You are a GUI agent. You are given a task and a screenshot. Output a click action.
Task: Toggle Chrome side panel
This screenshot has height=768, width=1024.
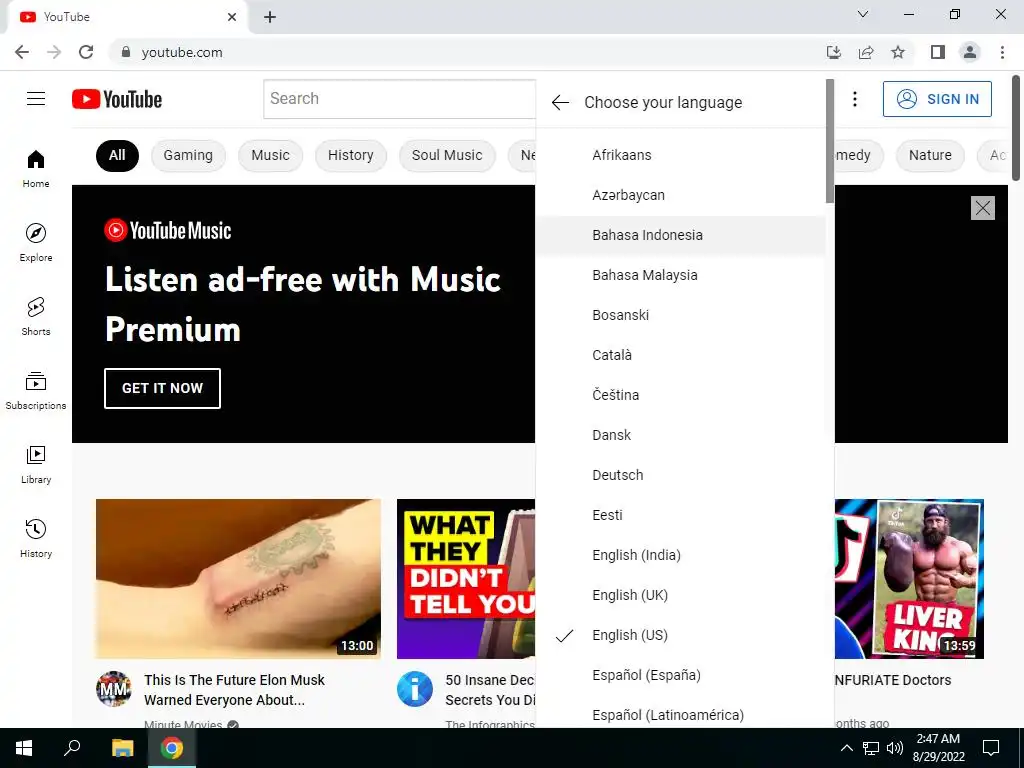coord(938,52)
